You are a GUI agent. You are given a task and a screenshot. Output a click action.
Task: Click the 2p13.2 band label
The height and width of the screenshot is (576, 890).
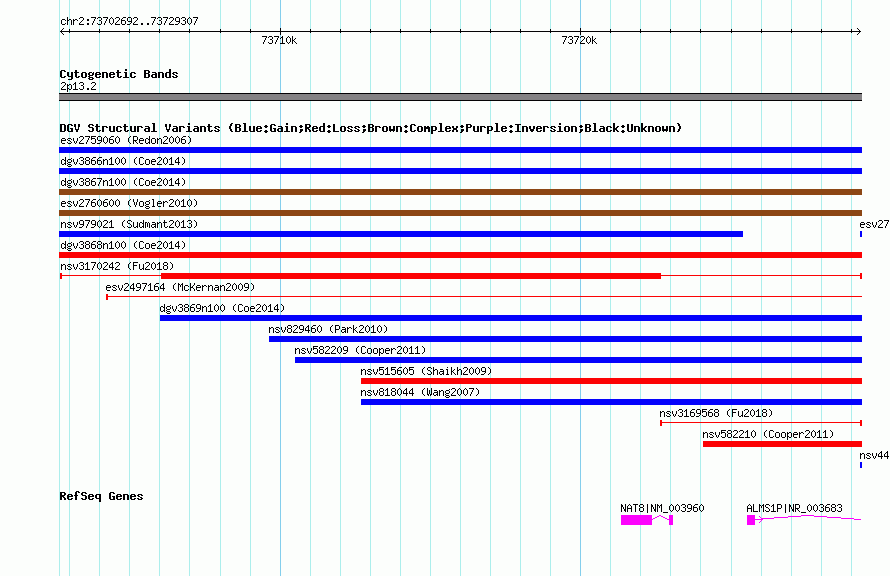78,86
